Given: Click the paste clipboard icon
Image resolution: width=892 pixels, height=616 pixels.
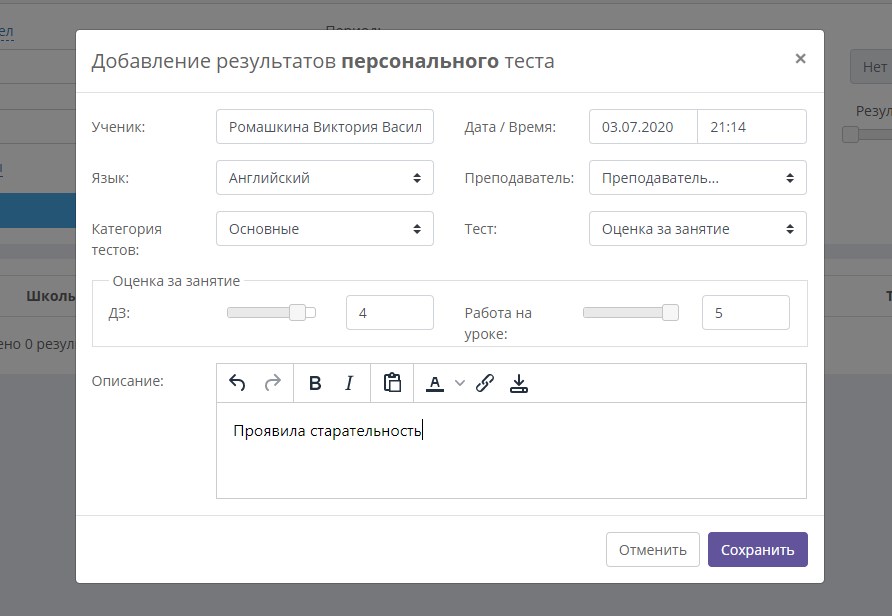Looking at the screenshot, I should point(392,383).
